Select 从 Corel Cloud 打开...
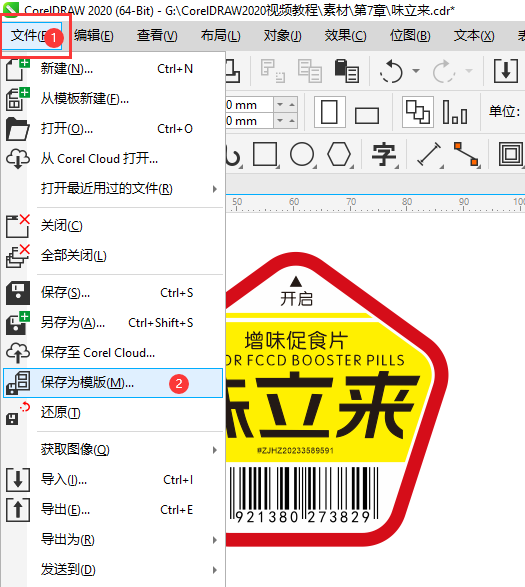This screenshot has height=587, width=525. (x=112, y=159)
